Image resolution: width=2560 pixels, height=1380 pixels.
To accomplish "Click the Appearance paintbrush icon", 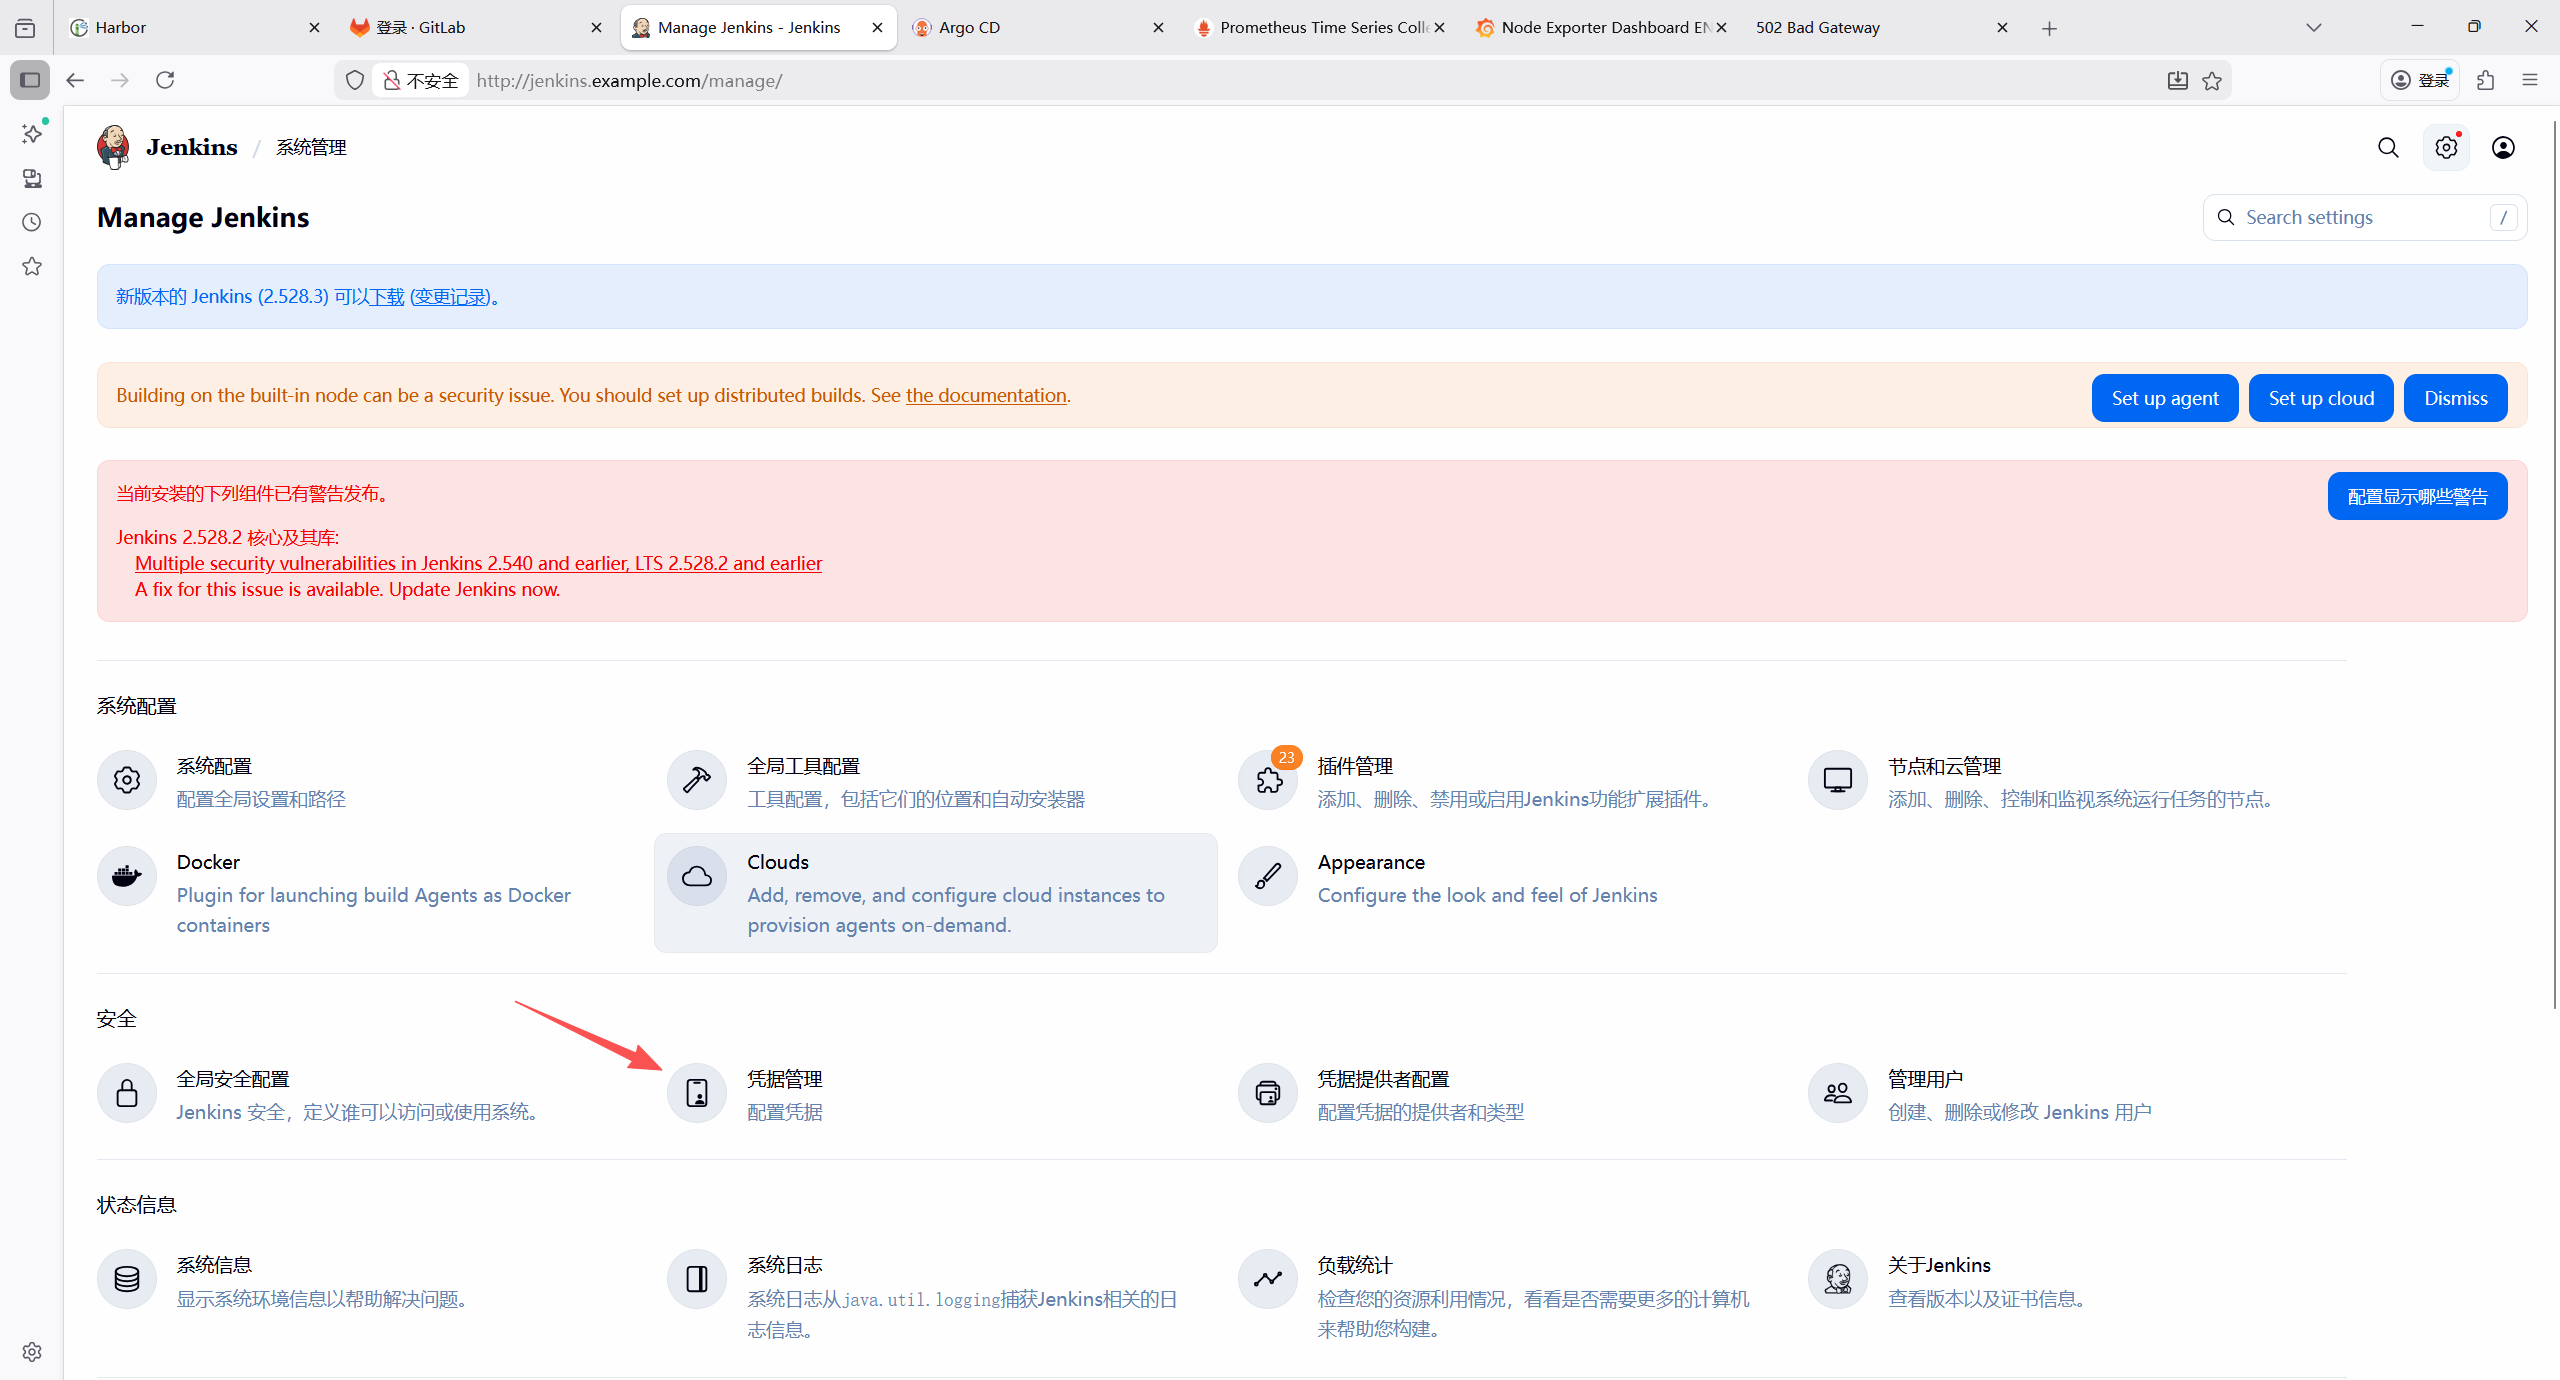I will coord(1268,876).
